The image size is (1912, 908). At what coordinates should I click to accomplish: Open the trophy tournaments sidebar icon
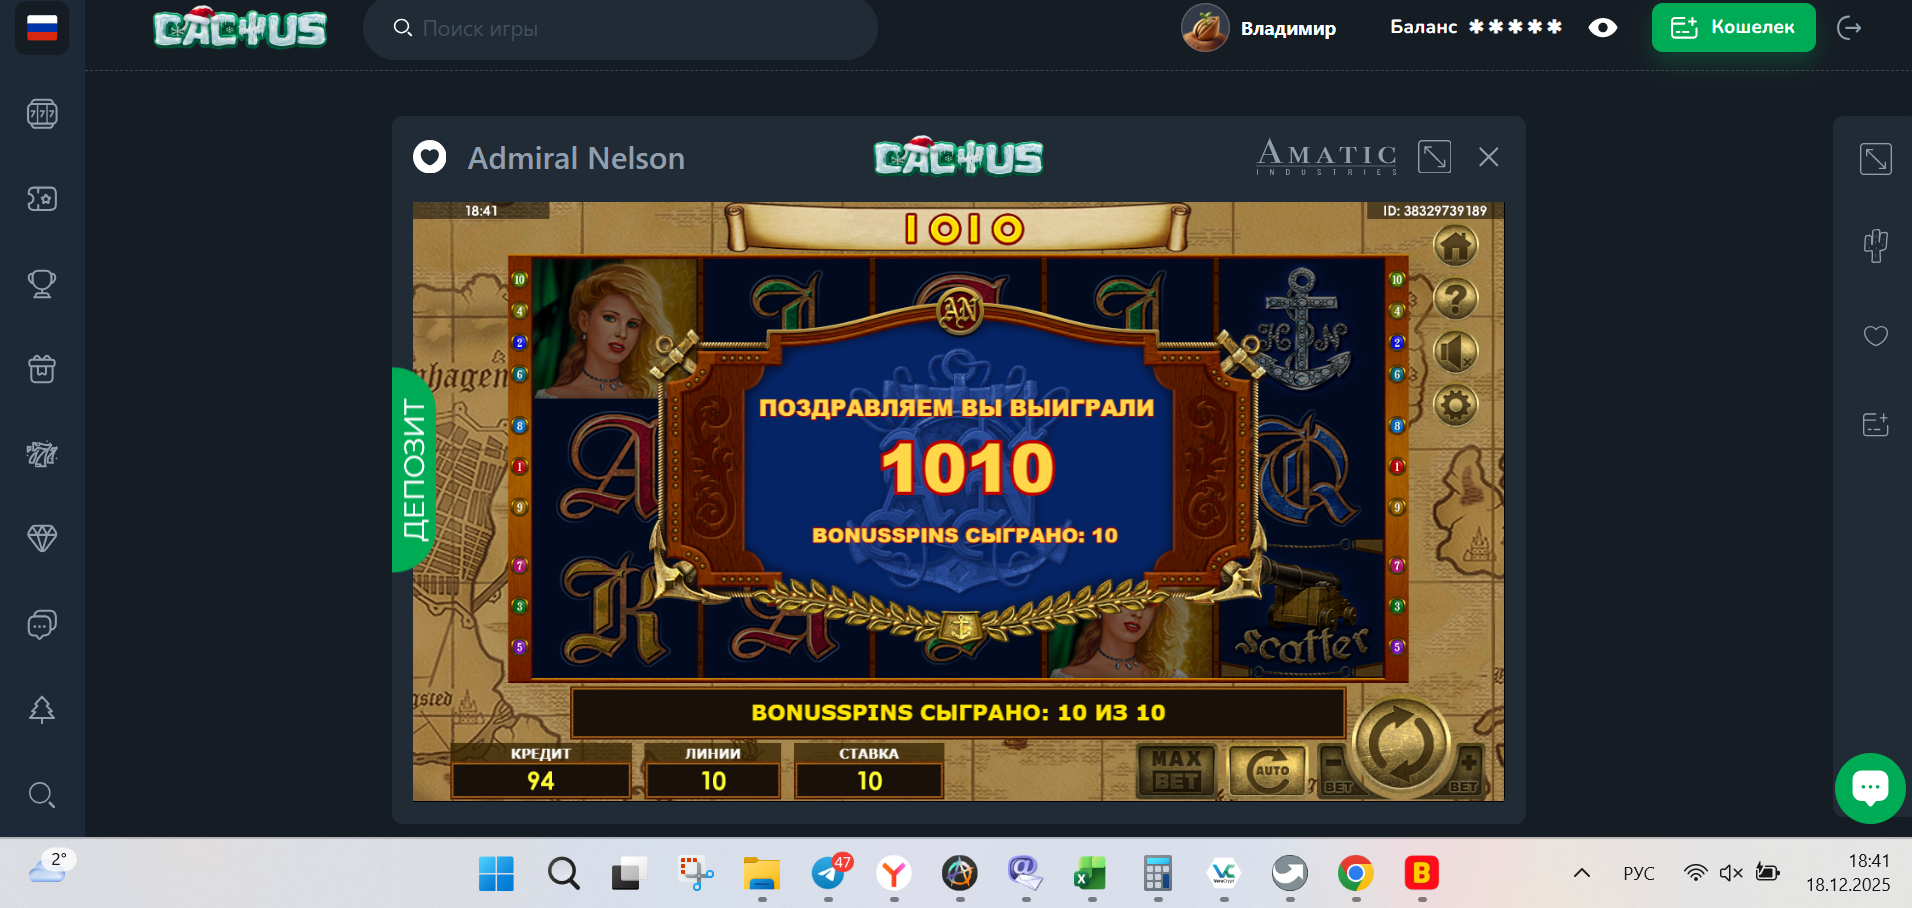pyautogui.click(x=42, y=284)
